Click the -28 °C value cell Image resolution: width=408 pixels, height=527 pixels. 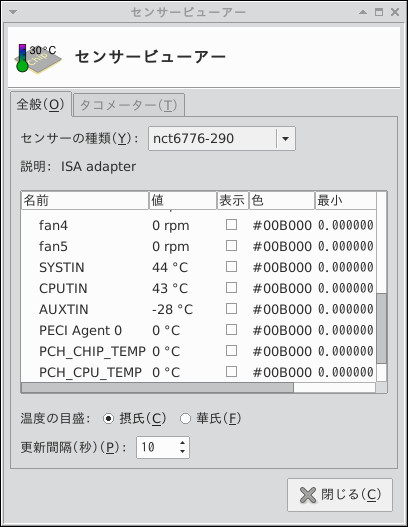172,310
